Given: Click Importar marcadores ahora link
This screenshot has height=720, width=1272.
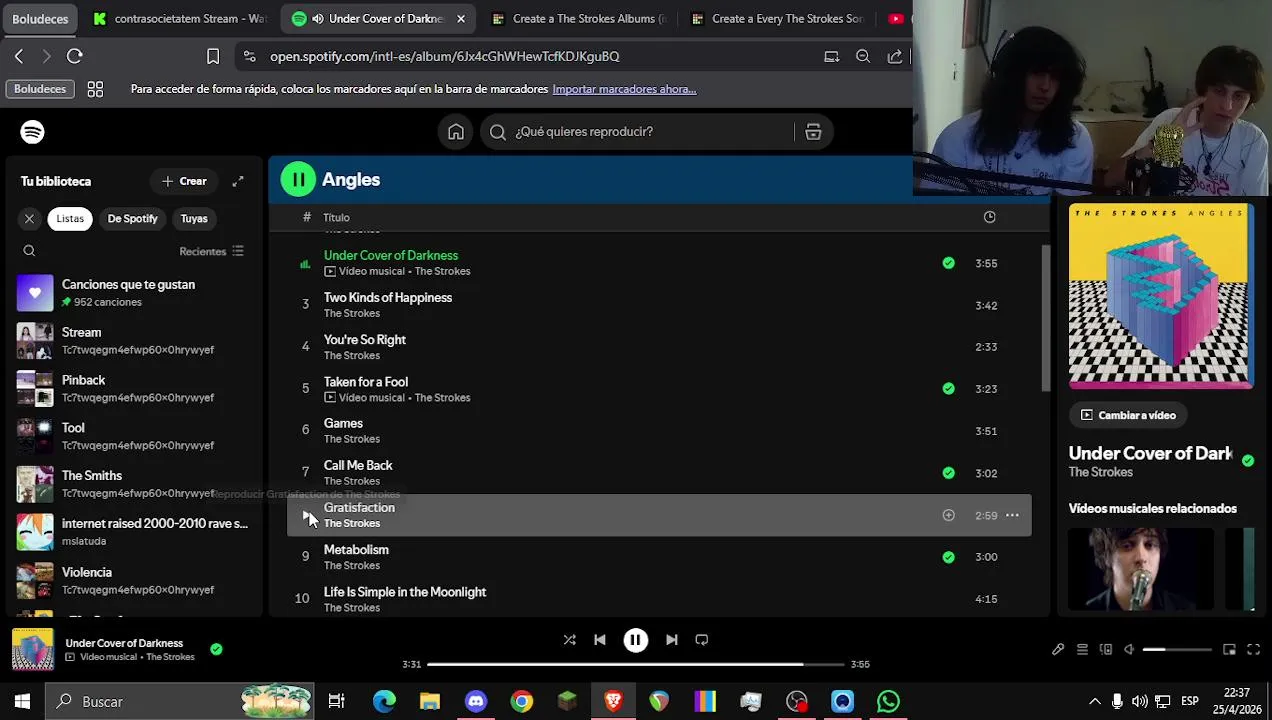Looking at the screenshot, I should coord(624,89).
